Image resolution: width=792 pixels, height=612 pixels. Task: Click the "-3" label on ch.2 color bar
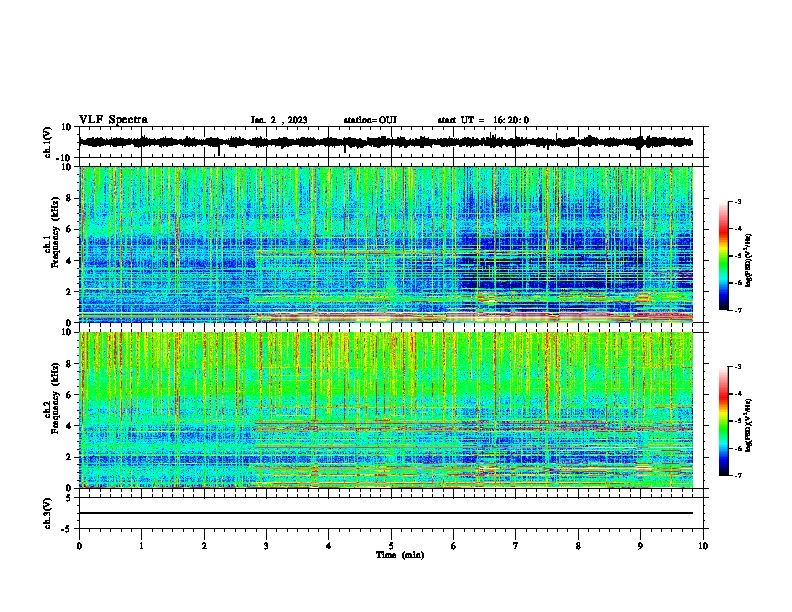[x=738, y=367]
